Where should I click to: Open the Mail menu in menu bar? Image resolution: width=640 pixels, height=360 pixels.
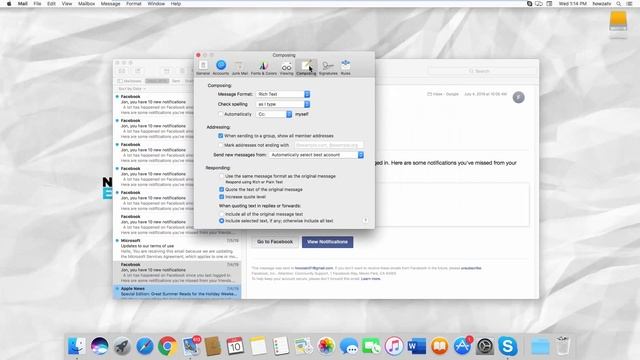point(23,4)
